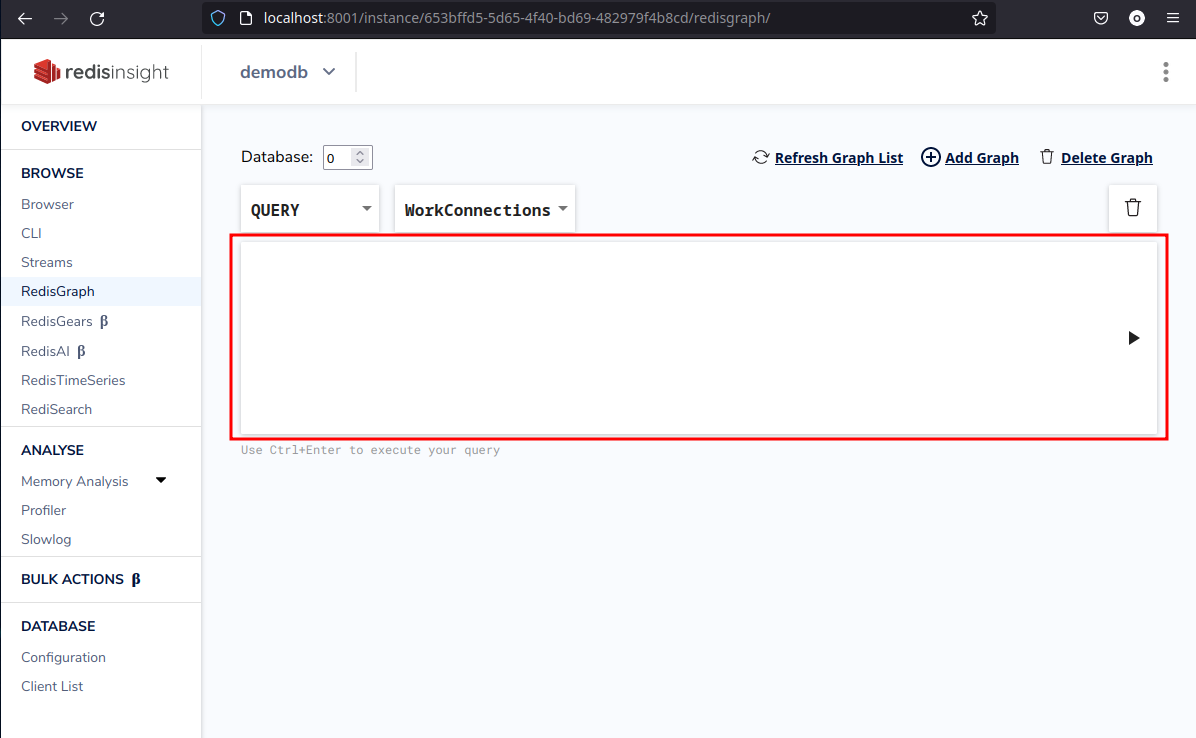Go back using the browser back arrow

coord(25,18)
